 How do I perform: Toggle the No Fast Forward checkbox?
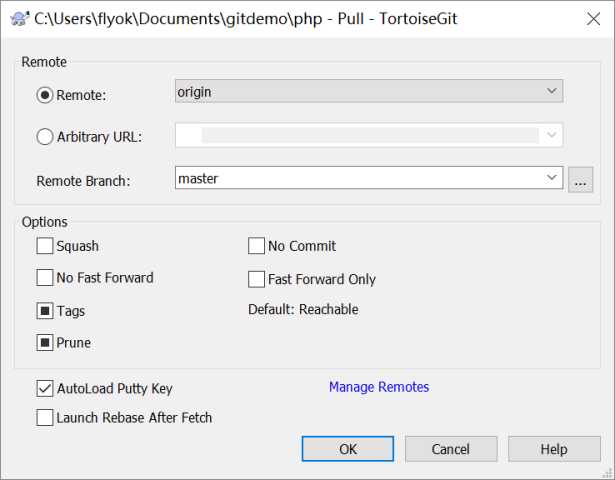click(x=44, y=278)
